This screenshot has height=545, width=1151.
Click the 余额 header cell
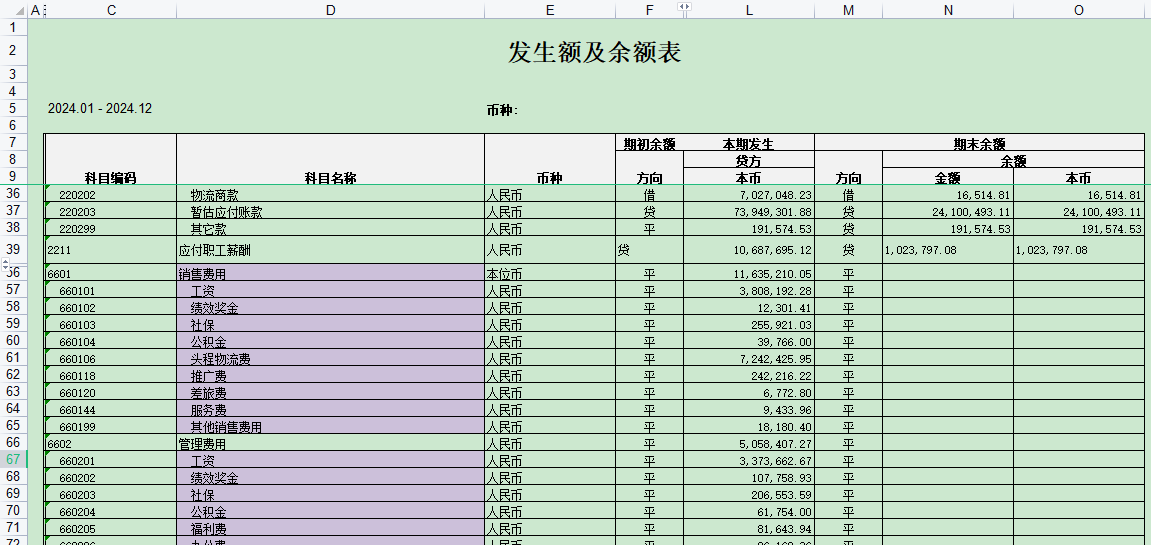[x=1013, y=161]
